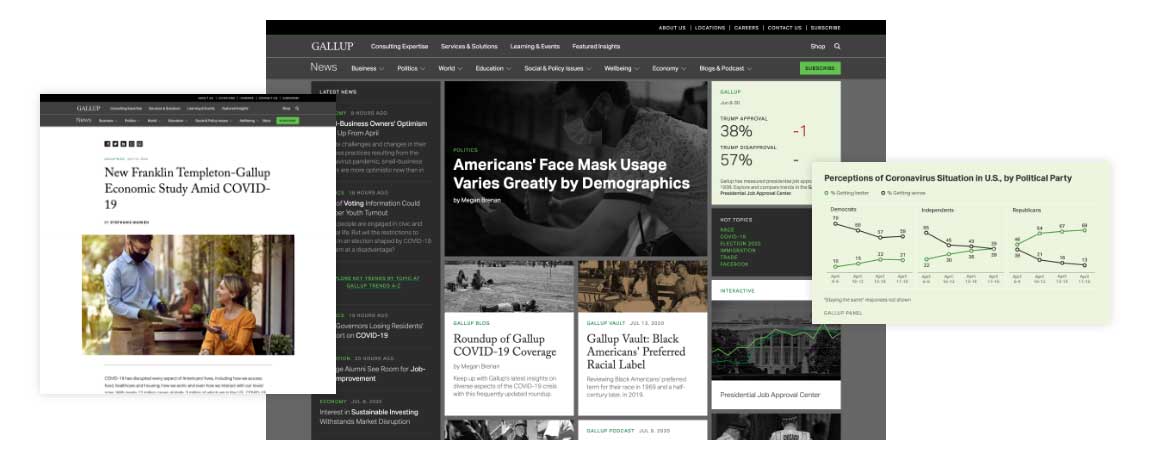Expand Business dropdown in main News navigation
This screenshot has height=460, width=1150.
click(x=367, y=68)
